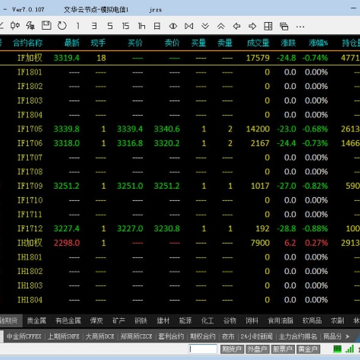Open the 贵金属 category tab
Viewport: 360px width, 360px height.
coord(36,321)
